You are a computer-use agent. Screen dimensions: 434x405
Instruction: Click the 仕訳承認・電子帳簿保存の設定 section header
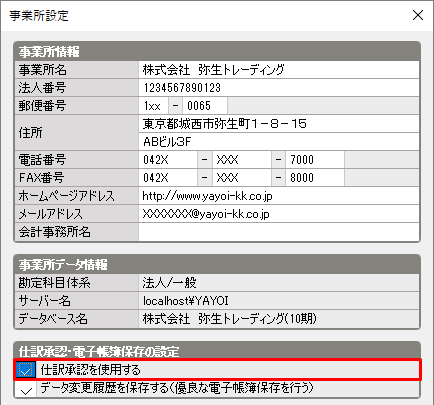pos(217,351)
